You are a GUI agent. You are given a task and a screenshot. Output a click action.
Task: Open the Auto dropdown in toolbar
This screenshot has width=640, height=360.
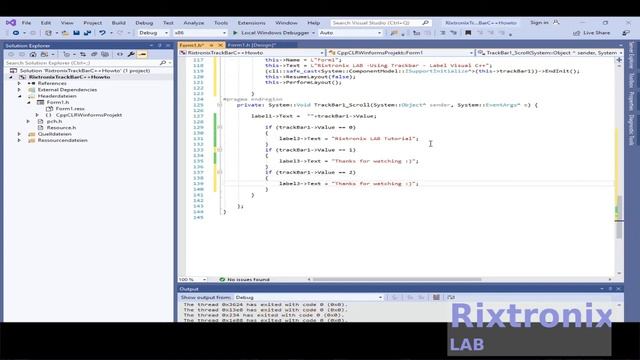[350, 33]
